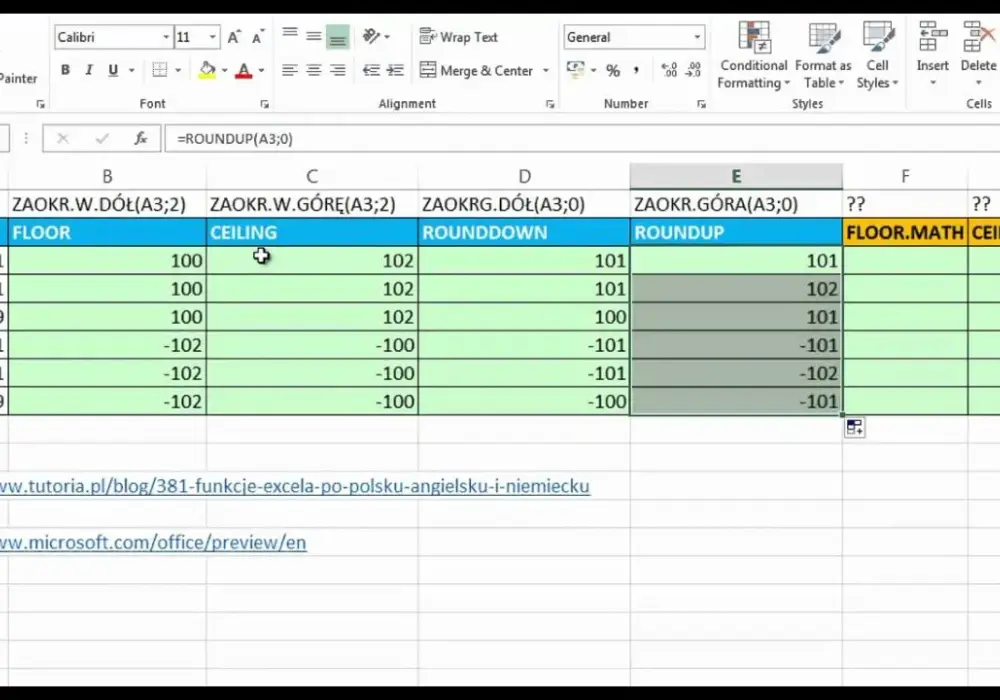Screen dimensions: 1000x700
Task: Select the CEILING header cell
Action: click(312, 232)
